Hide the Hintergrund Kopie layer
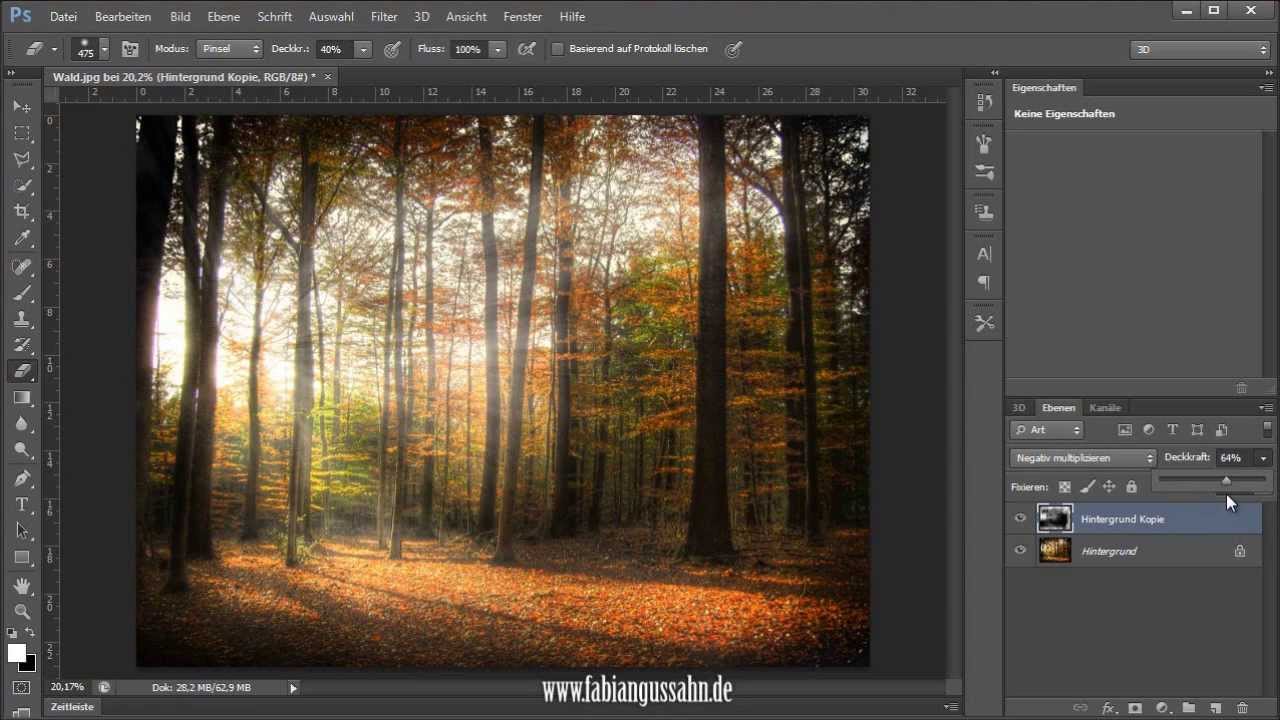This screenshot has height=720, width=1280. tap(1020, 518)
